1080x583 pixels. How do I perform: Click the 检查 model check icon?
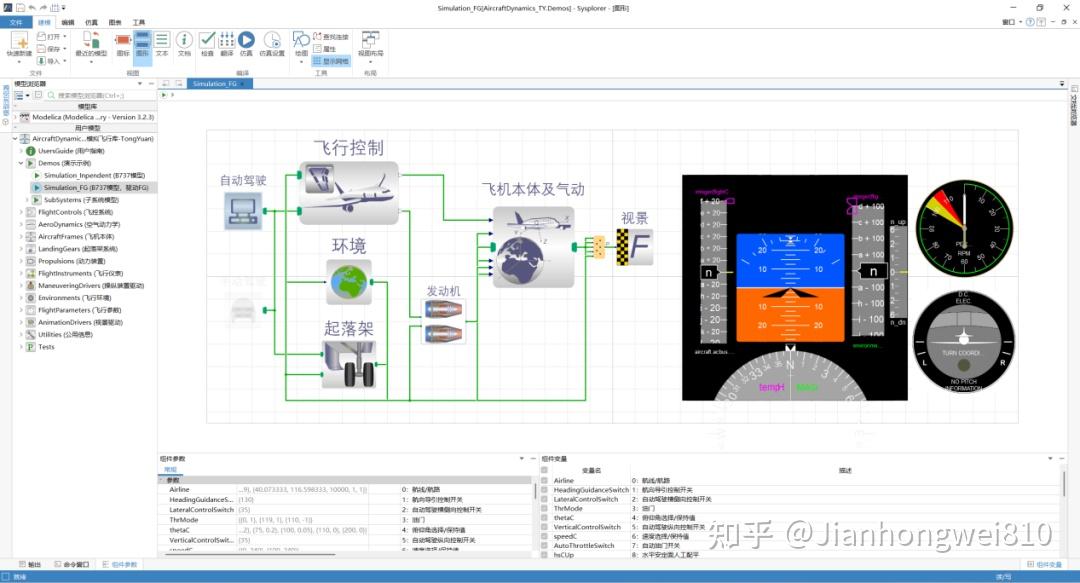click(207, 40)
